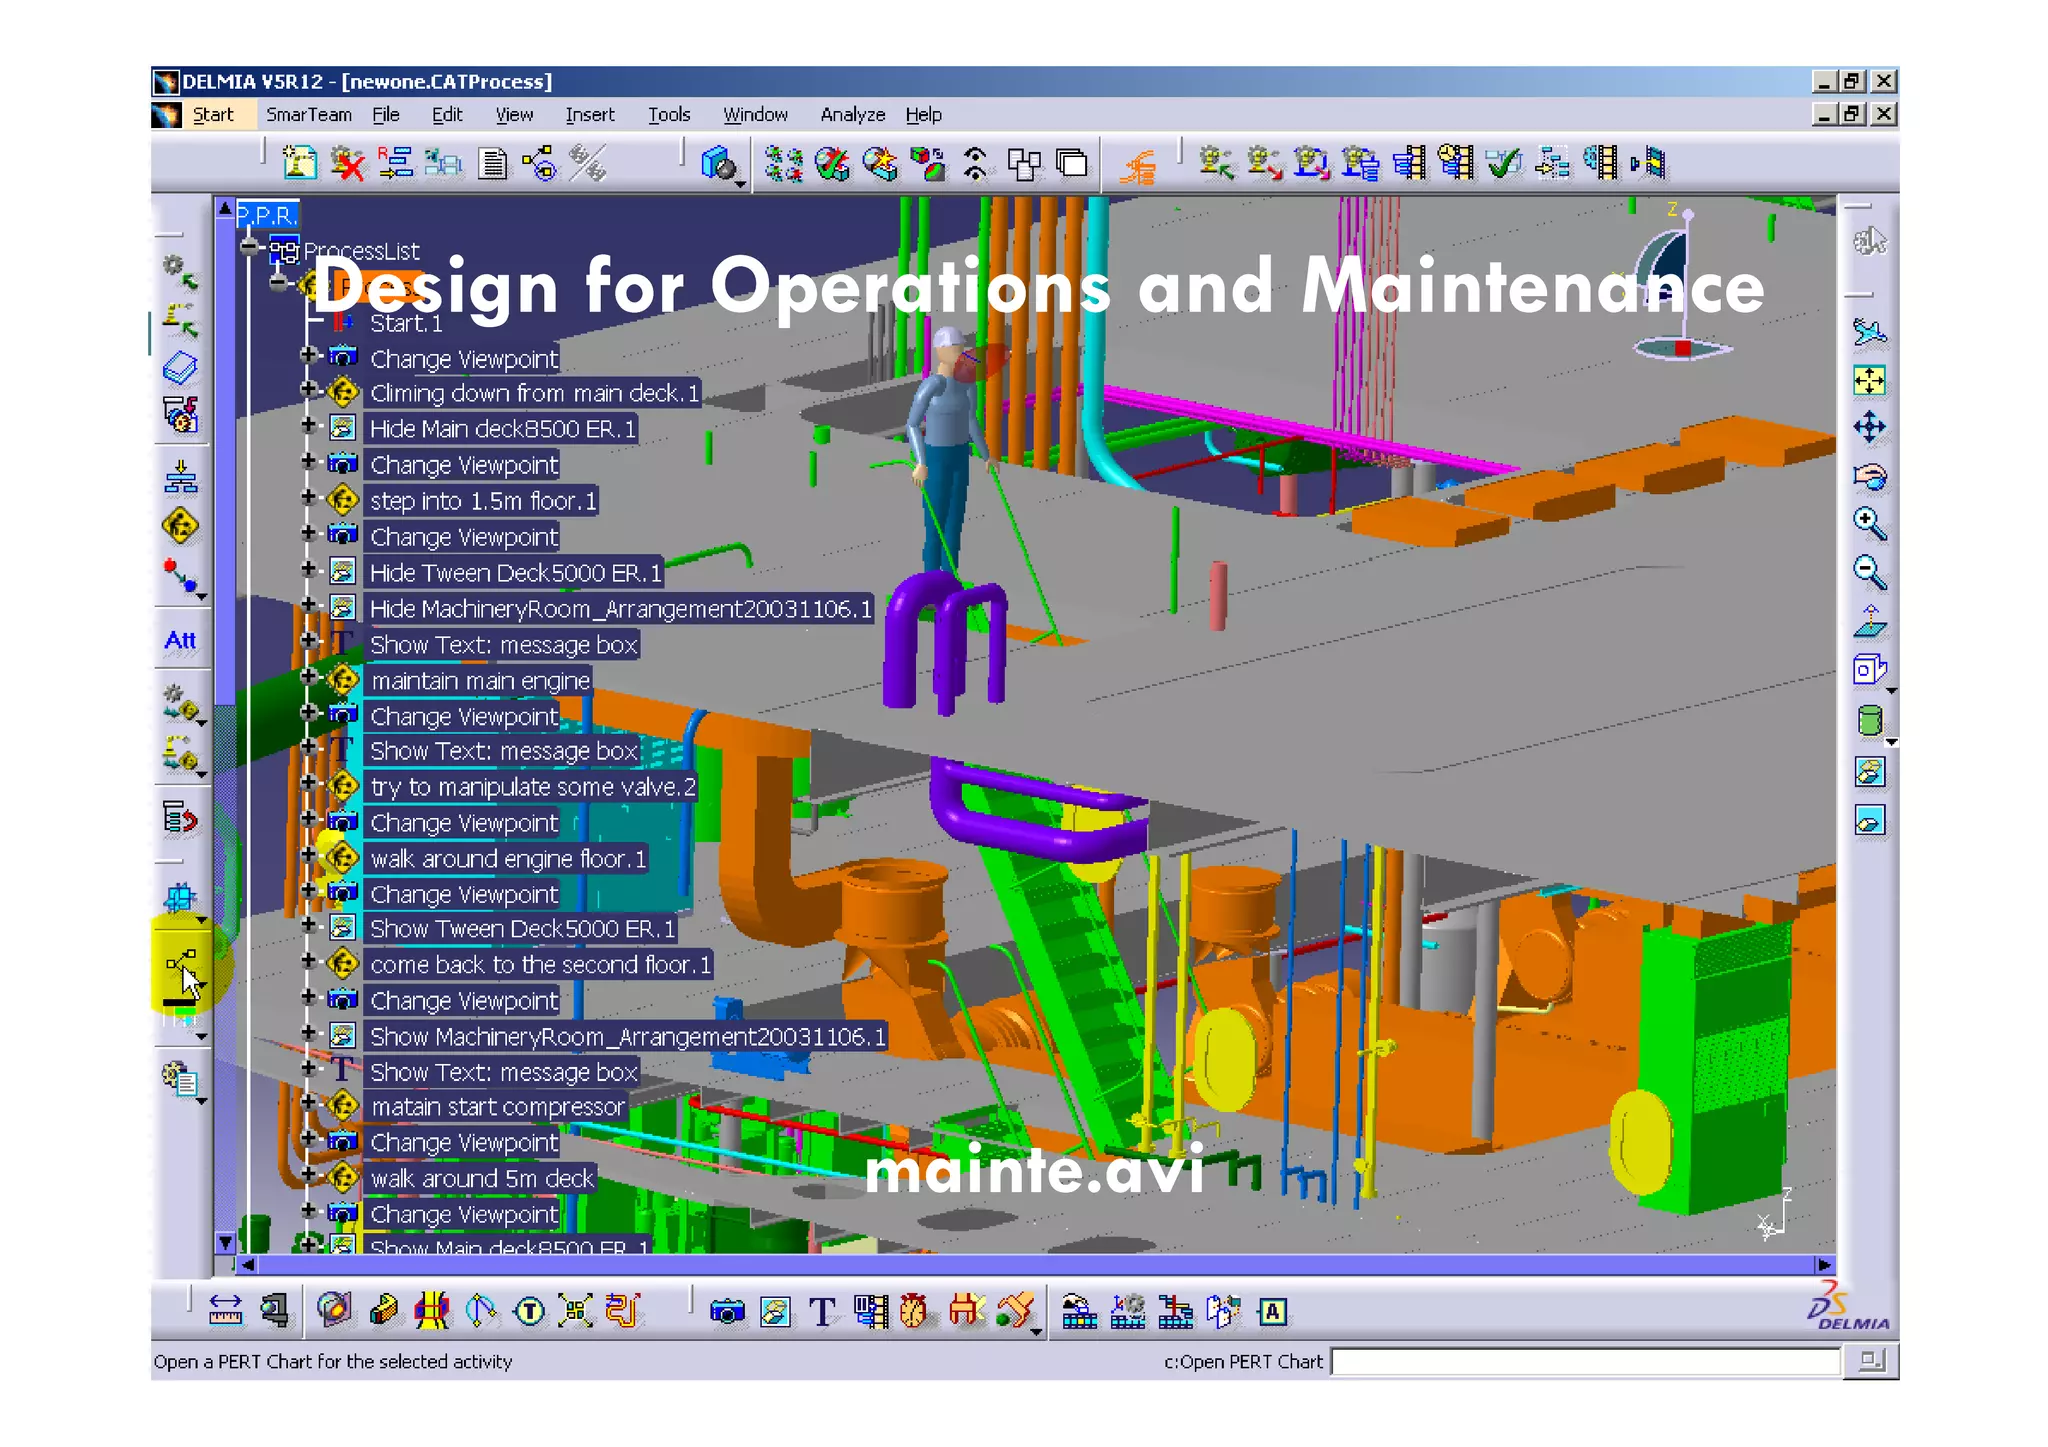Select the Zoom In tool
The width and height of the screenshot is (2048, 1447).
1869,523
